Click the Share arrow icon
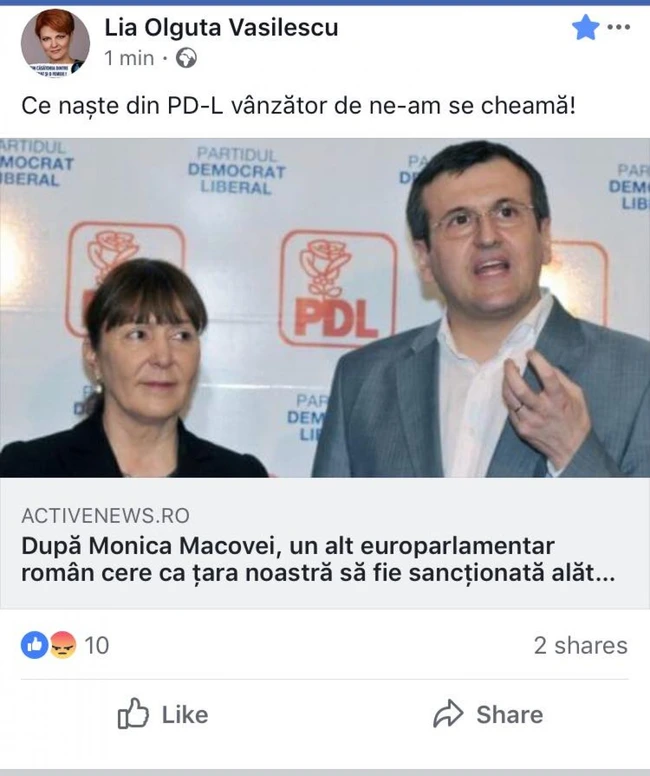Image resolution: width=650 pixels, height=776 pixels. (448, 714)
